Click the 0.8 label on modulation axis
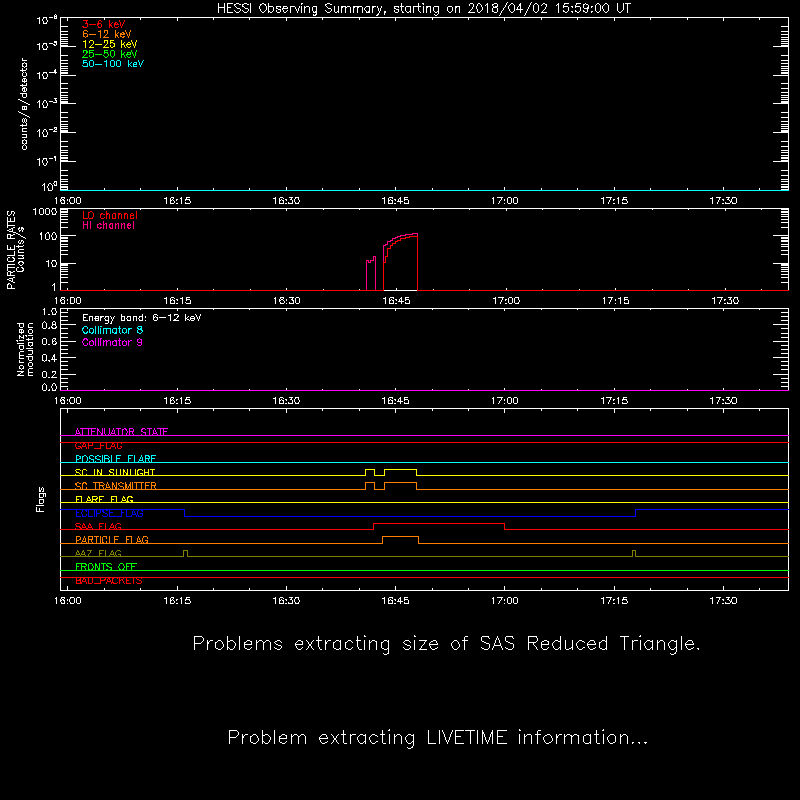The image size is (800, 800). click(x=49, y=326)
